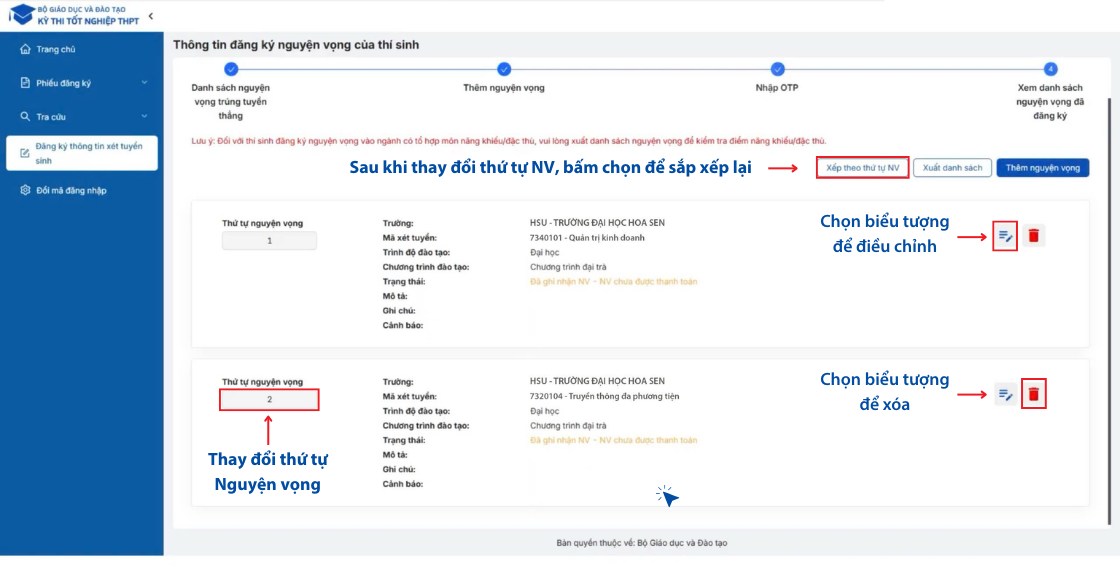Click the Trang chủ home icon
Screen dimensions: 1120x567
click(26, 49)
